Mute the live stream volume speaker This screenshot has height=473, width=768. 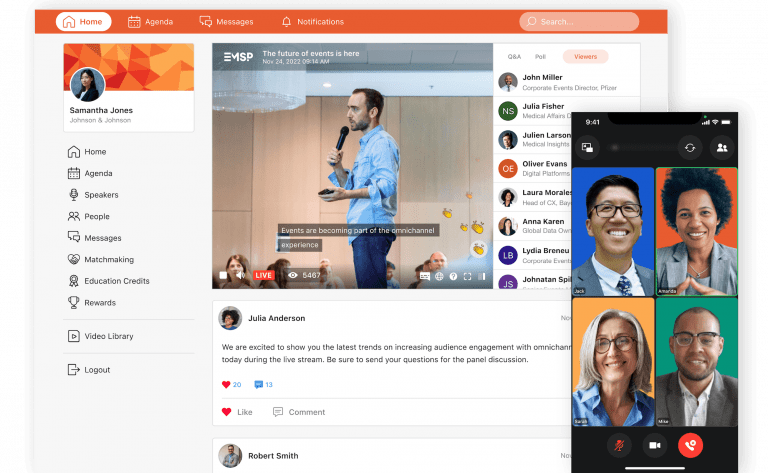(238, 275)
